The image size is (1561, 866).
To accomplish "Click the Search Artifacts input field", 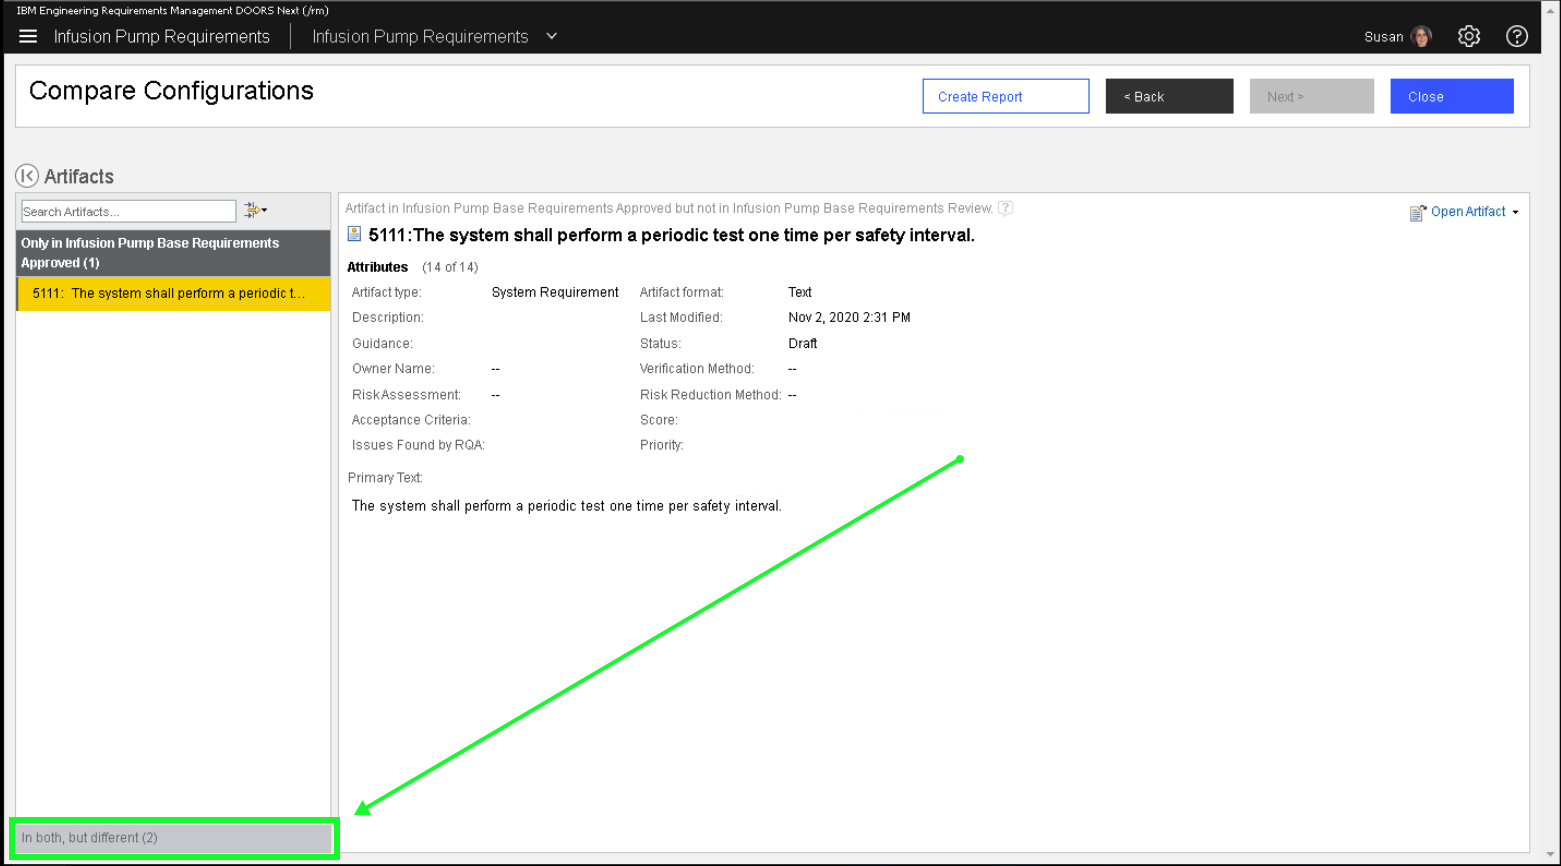I will (x=128, y=211).
